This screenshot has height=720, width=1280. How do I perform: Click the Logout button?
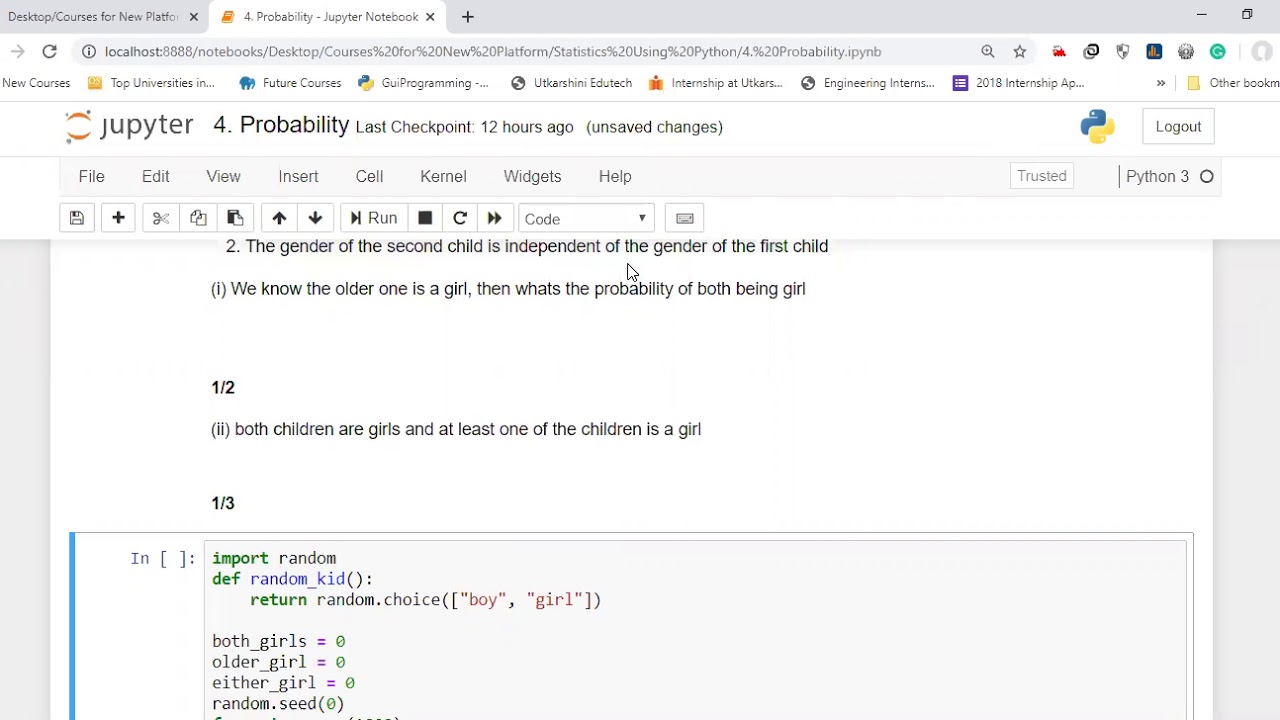pyautogui.click(x=1178, y=126)
